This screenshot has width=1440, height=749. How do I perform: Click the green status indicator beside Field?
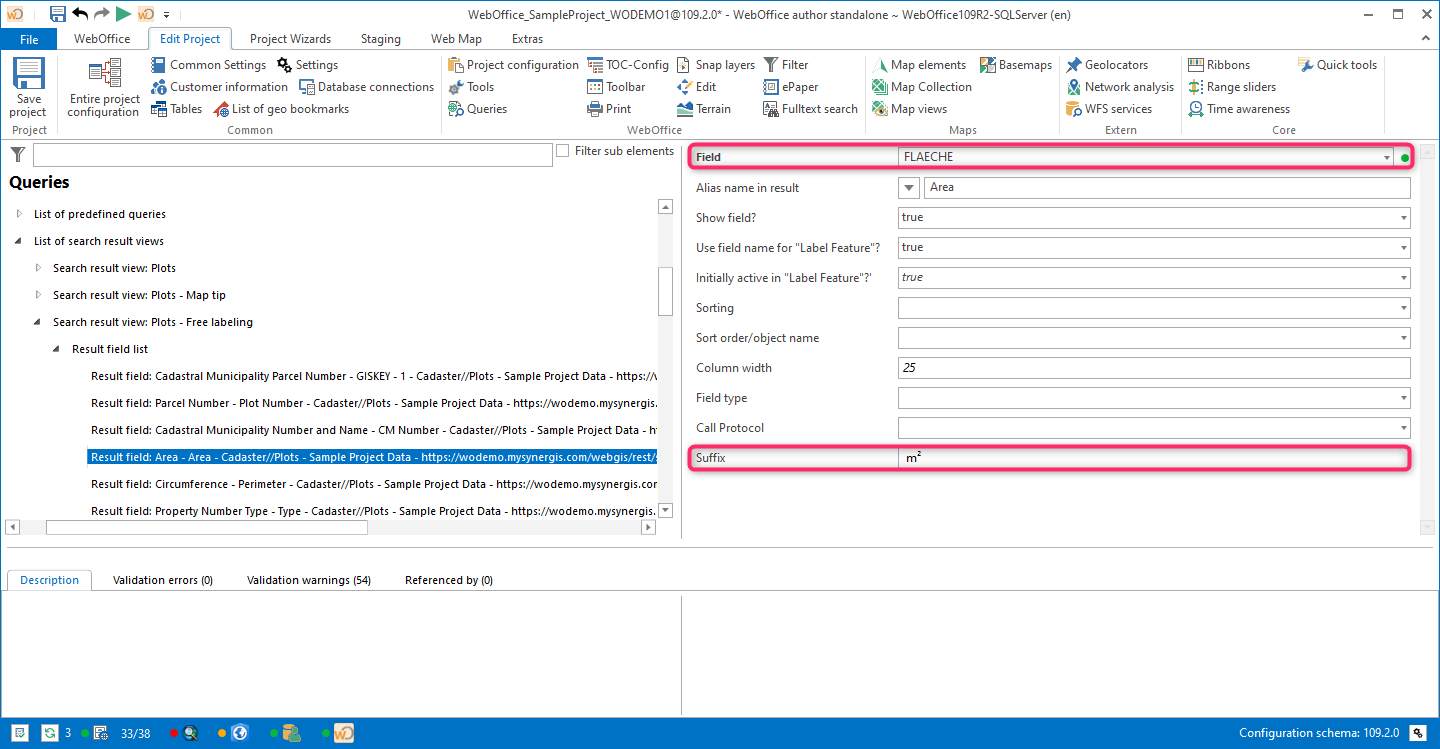pyautogui.click(x=1405, y=157)
